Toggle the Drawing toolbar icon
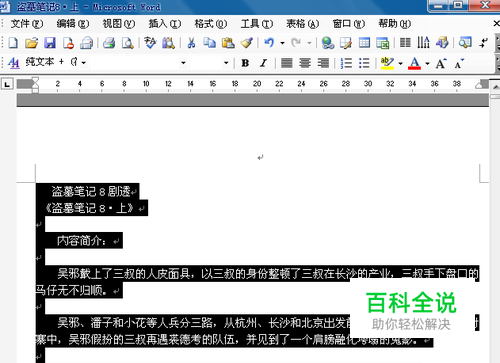 tap(442, 43)
